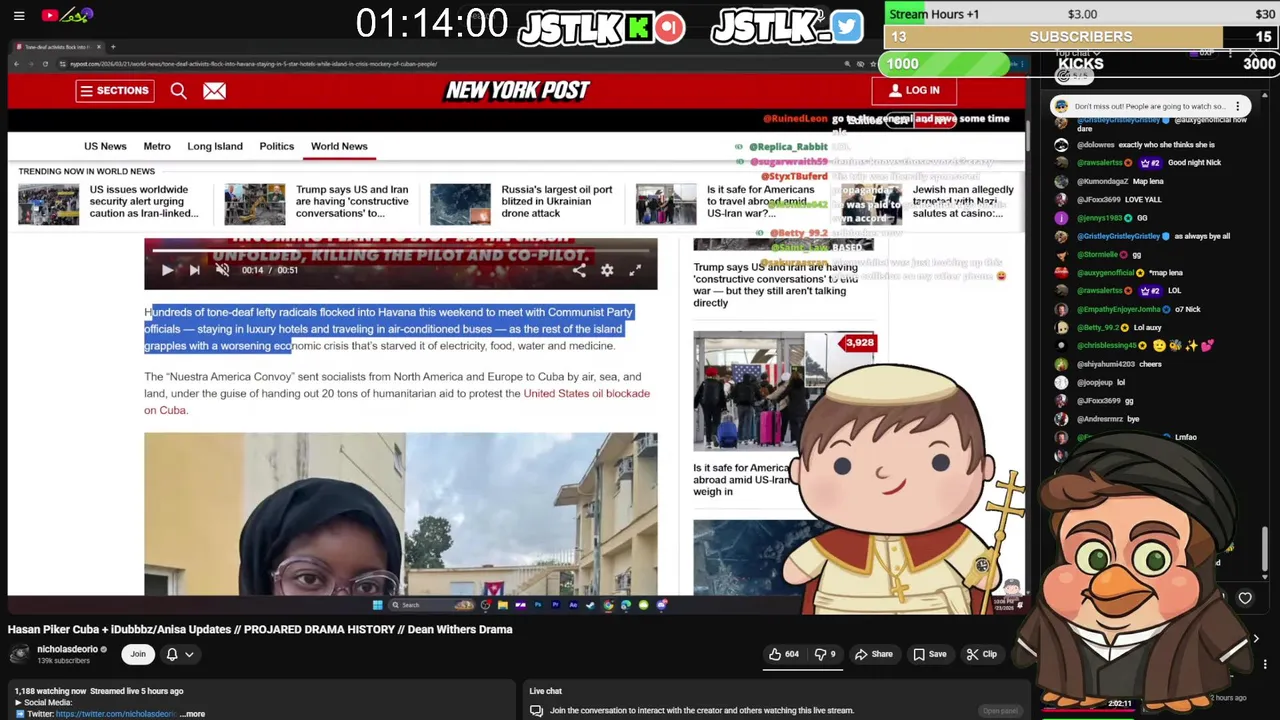This screenshot has width=1280, height=720.
Task: Seek on the embedded video progress bar
Action: 400,251
